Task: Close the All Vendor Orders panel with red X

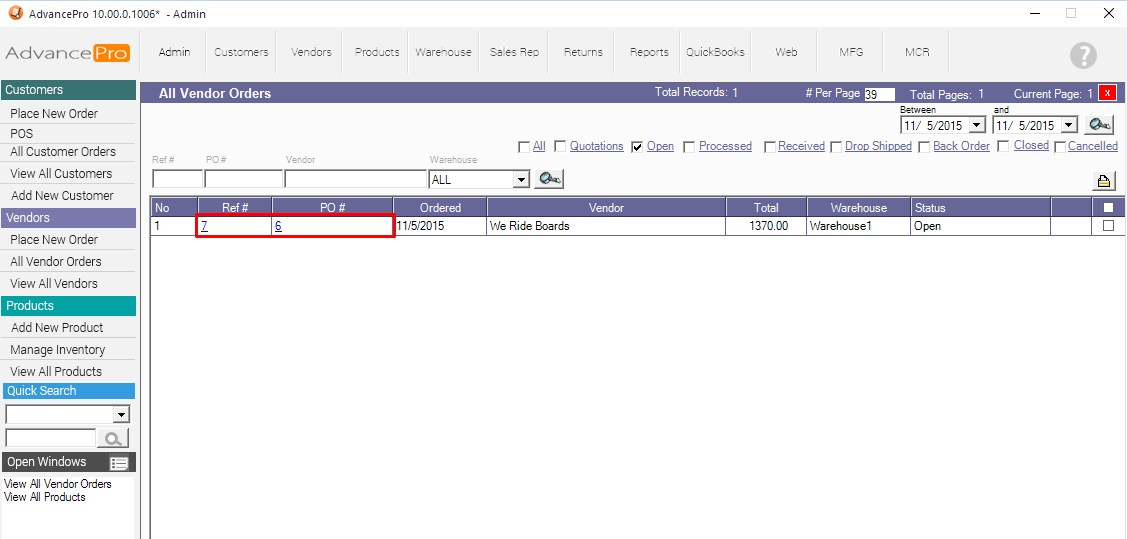Action: coord(1107,93)
